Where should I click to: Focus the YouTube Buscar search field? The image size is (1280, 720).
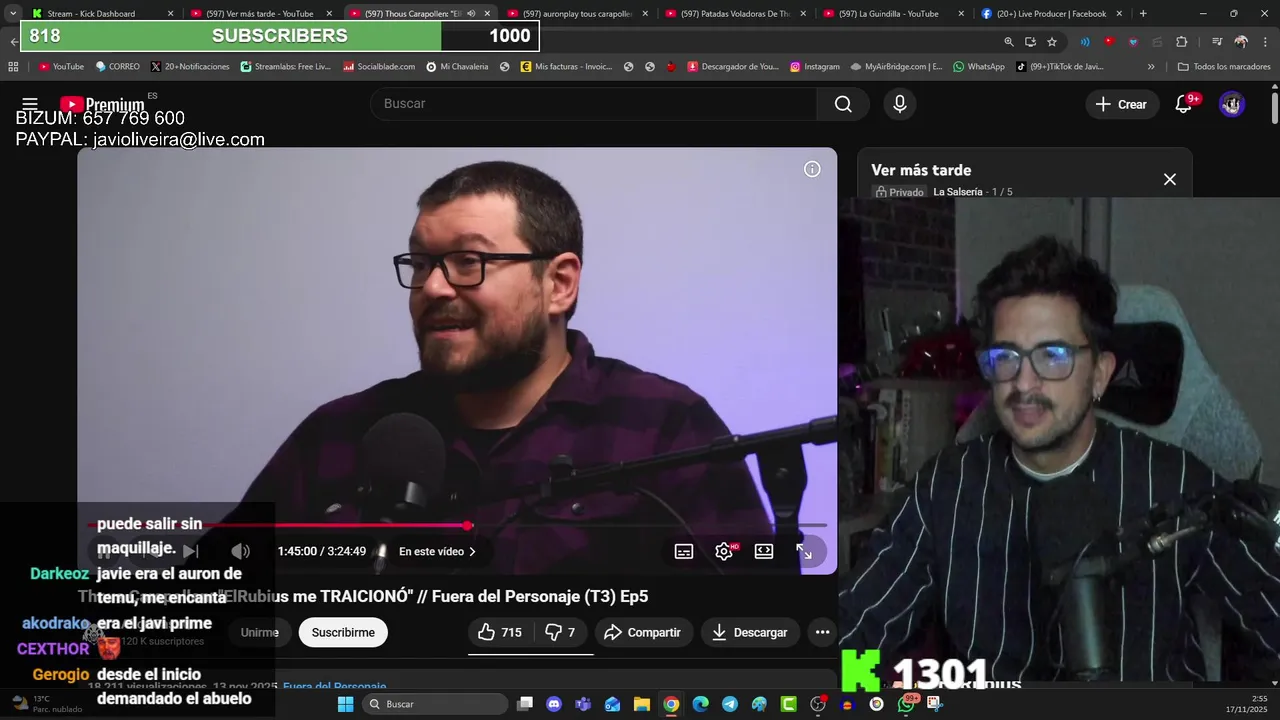coord(594,104)
